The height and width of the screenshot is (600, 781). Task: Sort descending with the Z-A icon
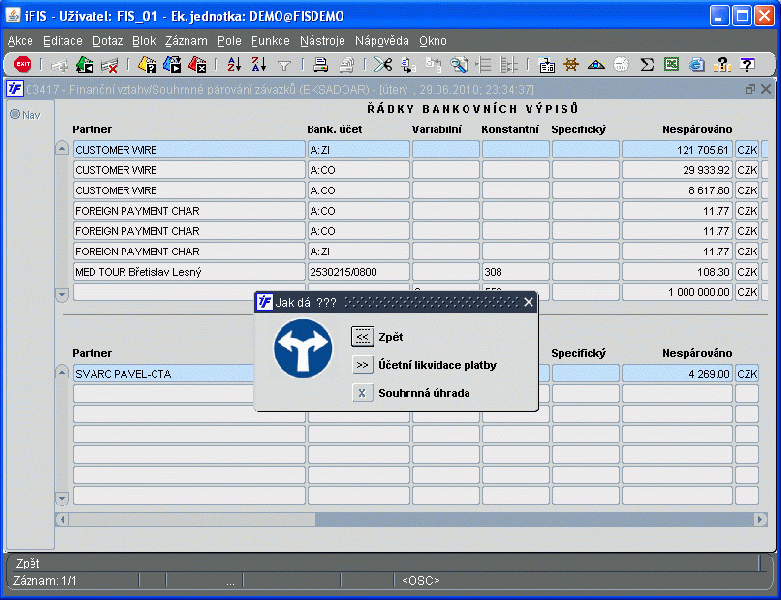click(258, 64)
